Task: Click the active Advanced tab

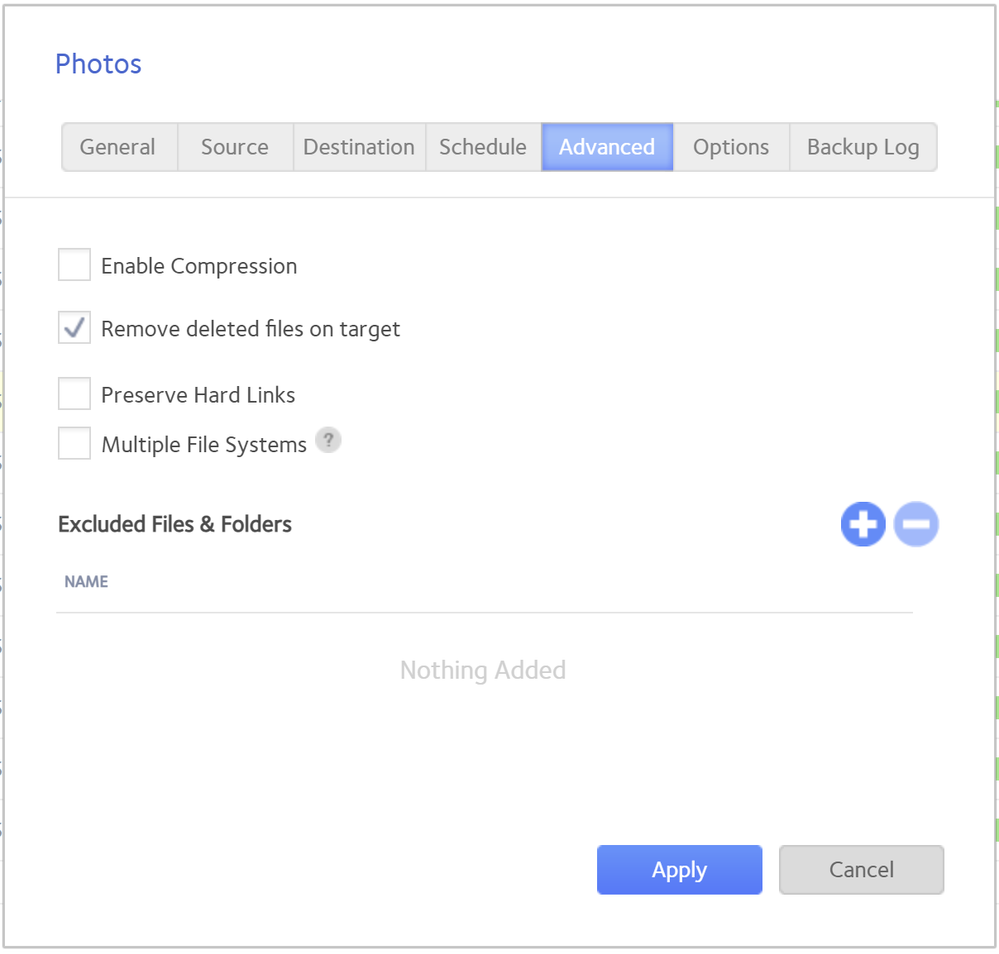Action: coord(607,147)
